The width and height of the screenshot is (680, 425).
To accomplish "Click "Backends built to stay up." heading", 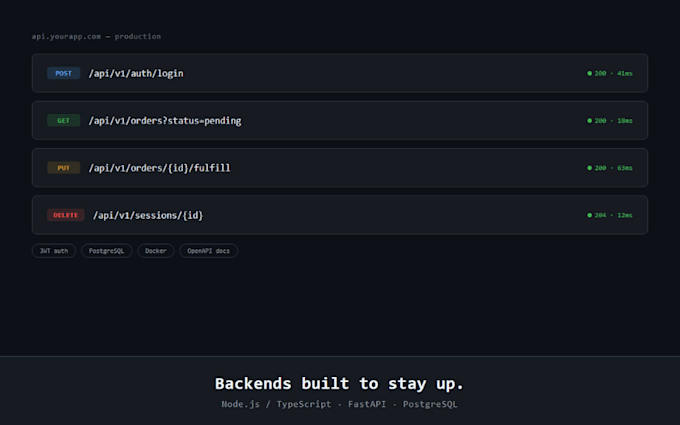I will click(340, 384).
